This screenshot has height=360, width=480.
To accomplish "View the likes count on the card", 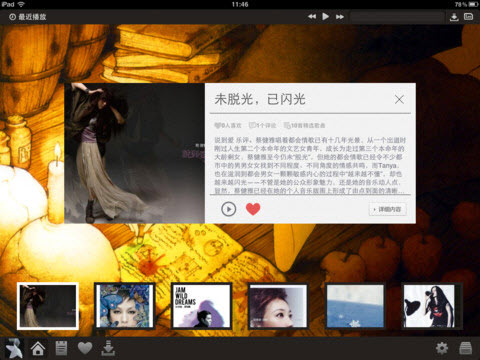I will [228, 126].
